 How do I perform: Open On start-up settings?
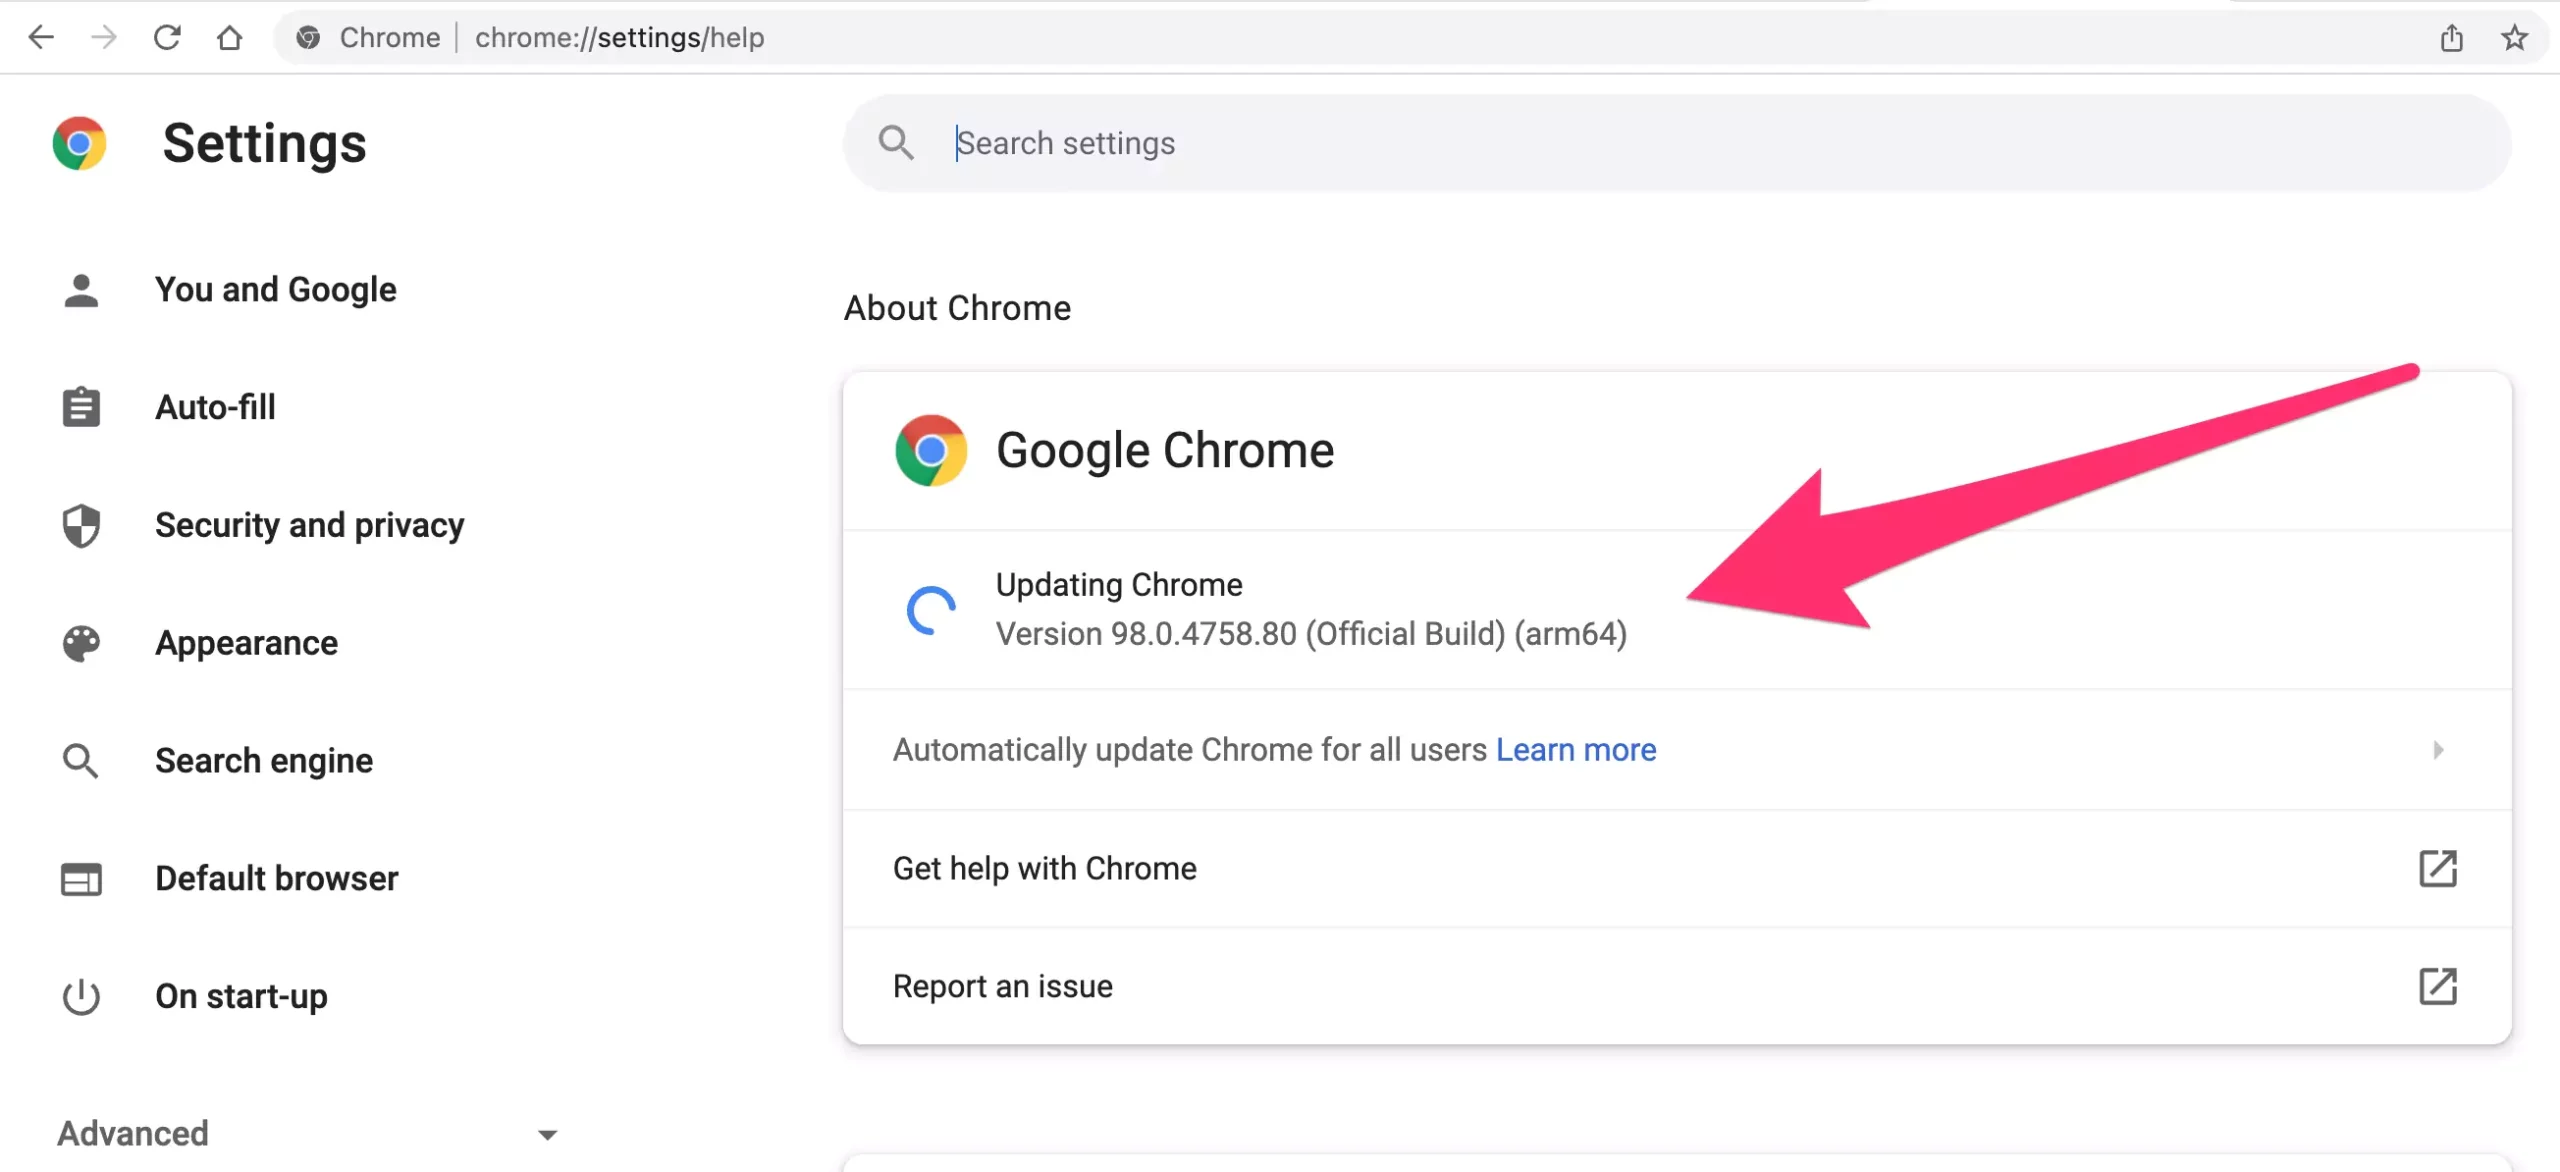point(241,996)
